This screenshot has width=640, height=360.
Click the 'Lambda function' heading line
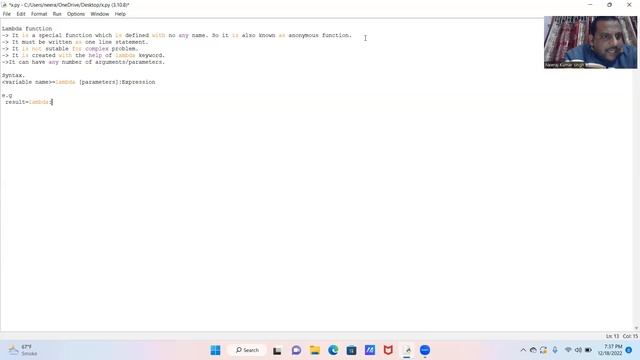(27, 29)
